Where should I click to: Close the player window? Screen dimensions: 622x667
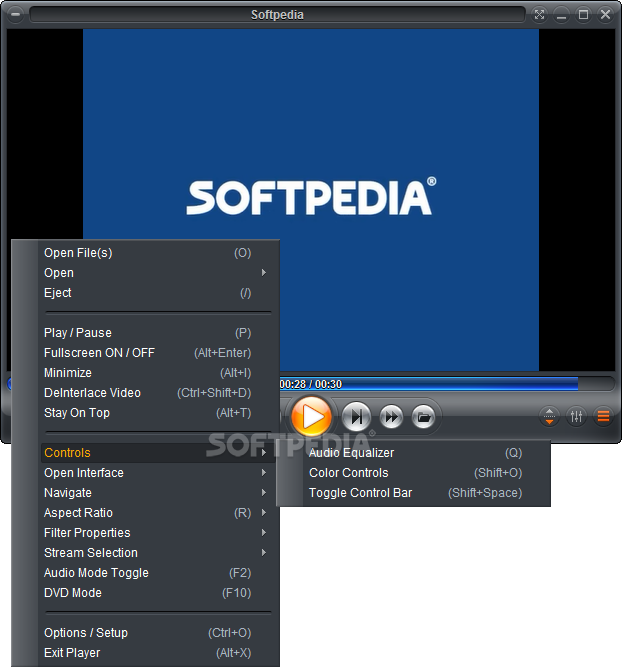pos(605,15)
